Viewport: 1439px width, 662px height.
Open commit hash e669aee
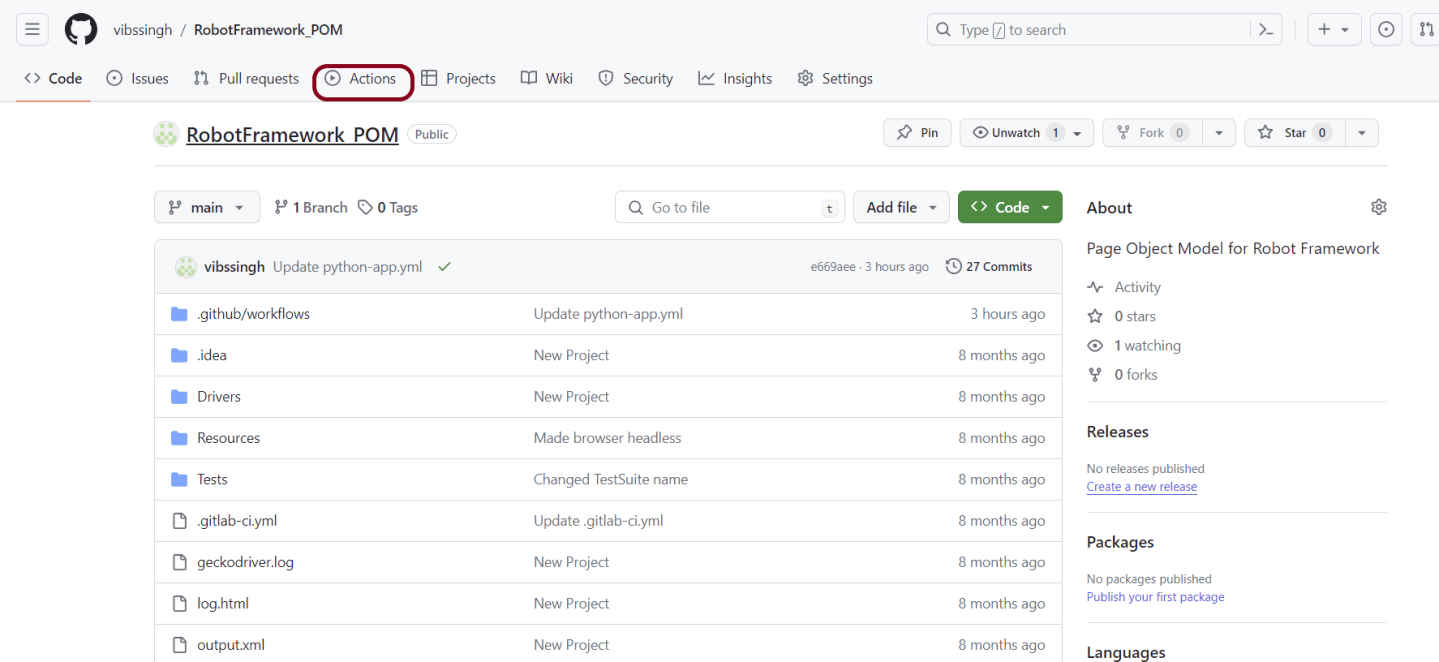[x=833, y=267]
